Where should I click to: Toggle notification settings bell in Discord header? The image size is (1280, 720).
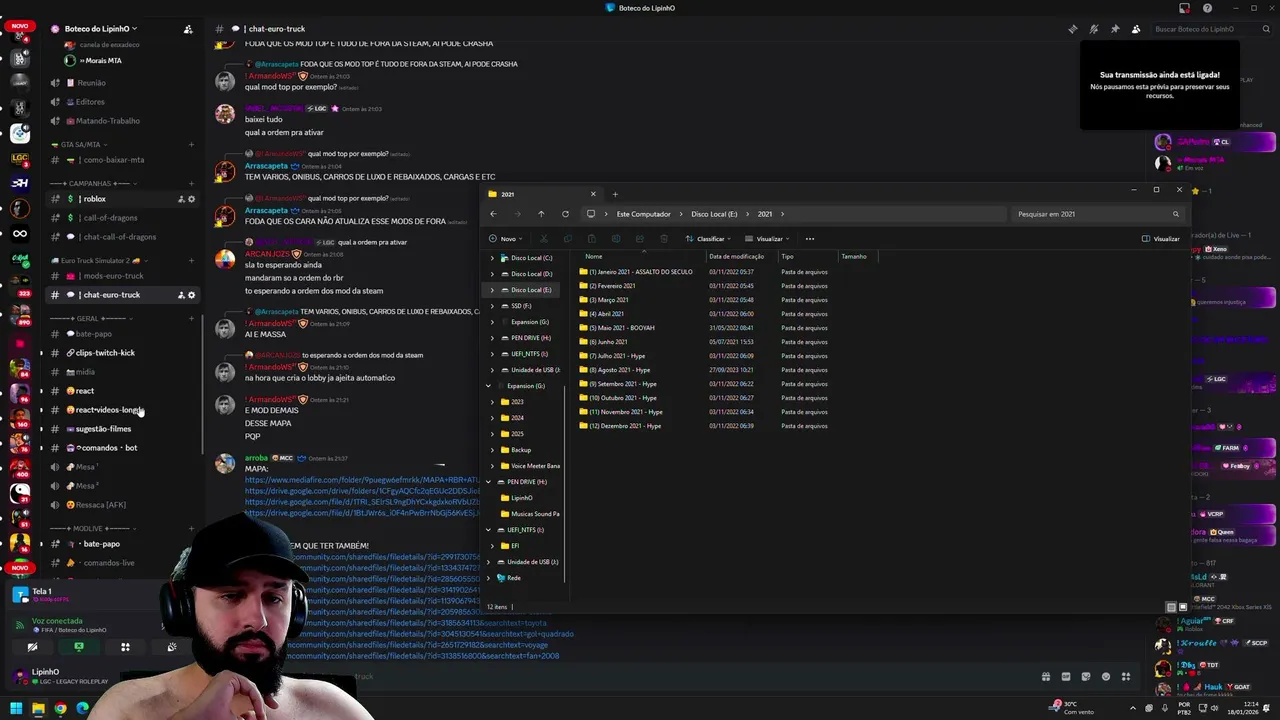[1094, 29]
